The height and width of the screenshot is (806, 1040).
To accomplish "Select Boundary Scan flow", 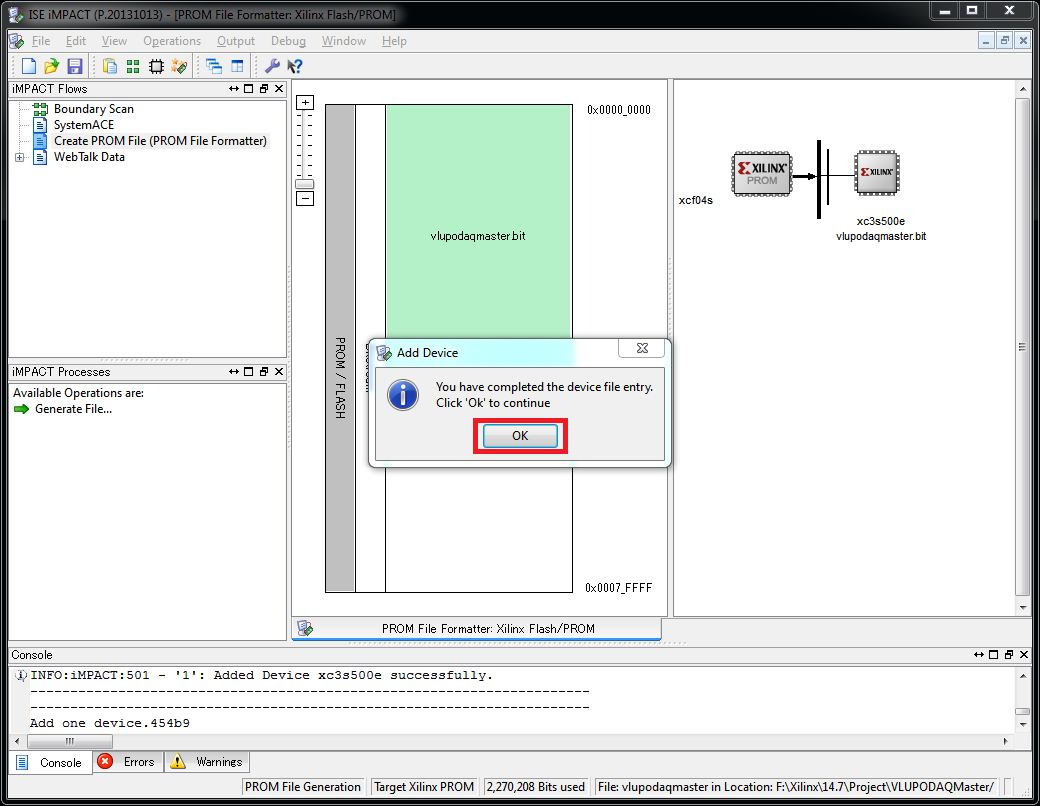I will click(94, 109).
